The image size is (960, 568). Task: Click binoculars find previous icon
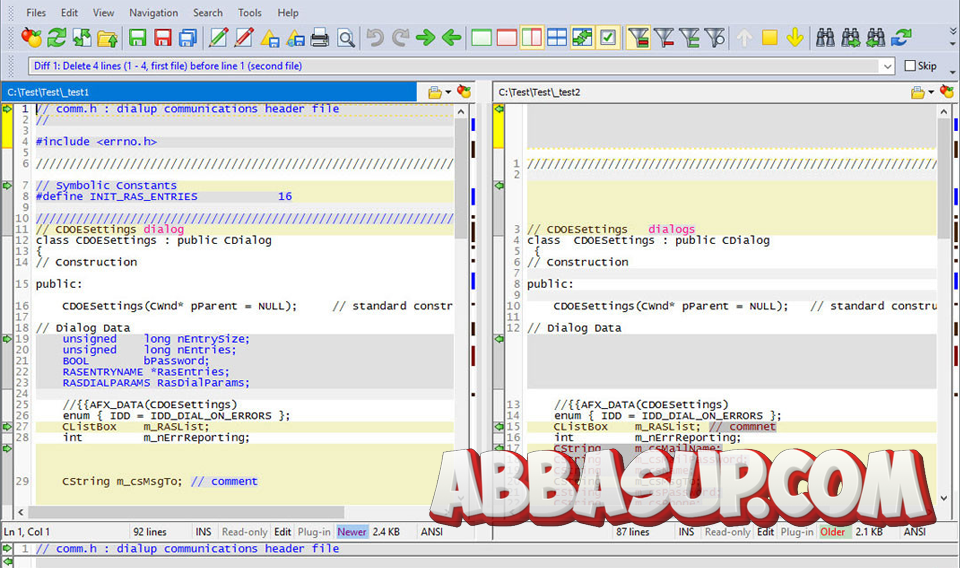(876, 38)
